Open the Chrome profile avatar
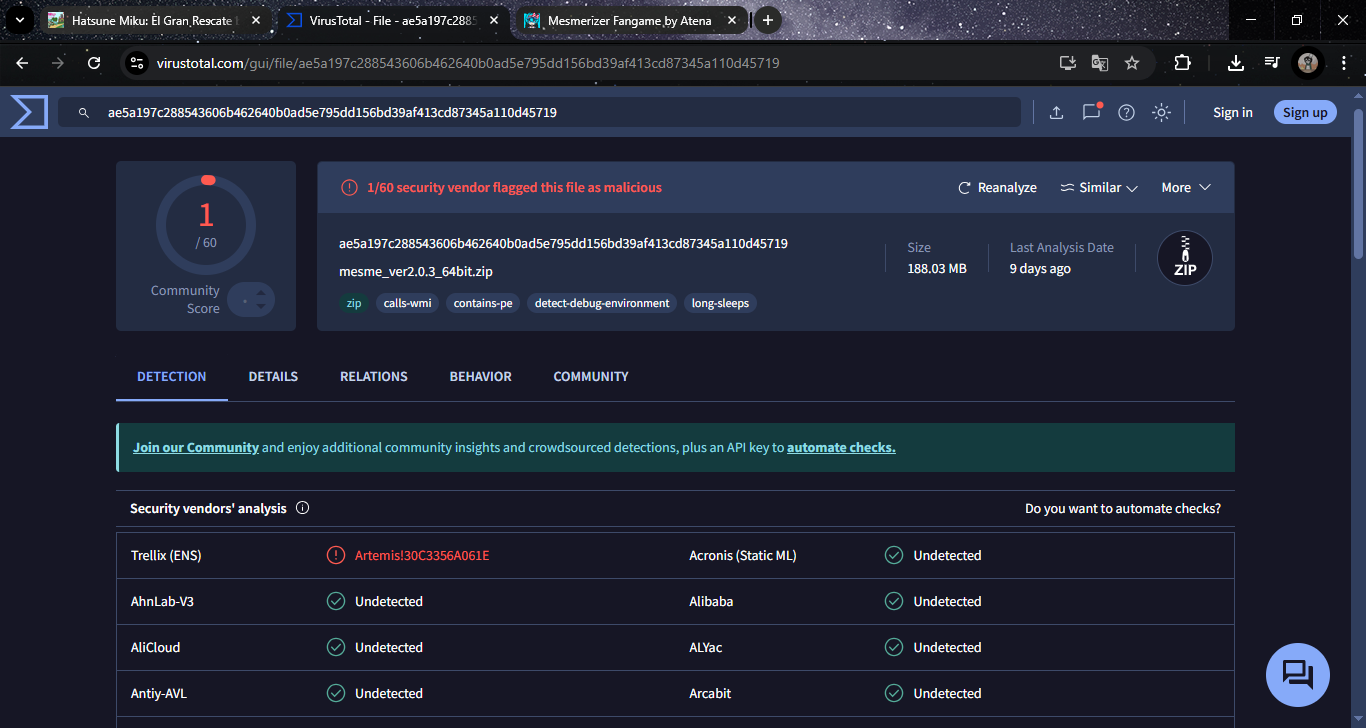 [x=1308, y=63]
